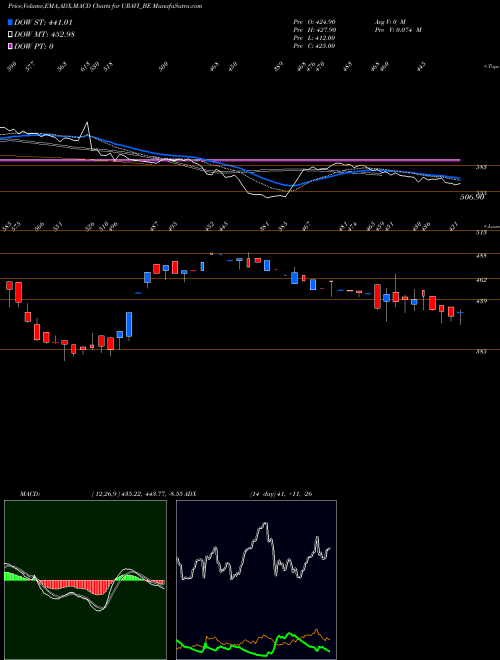The image size is (500, 660).
Task: Select the 'DOW MT: 452.98' label
Action: (44, 35)
